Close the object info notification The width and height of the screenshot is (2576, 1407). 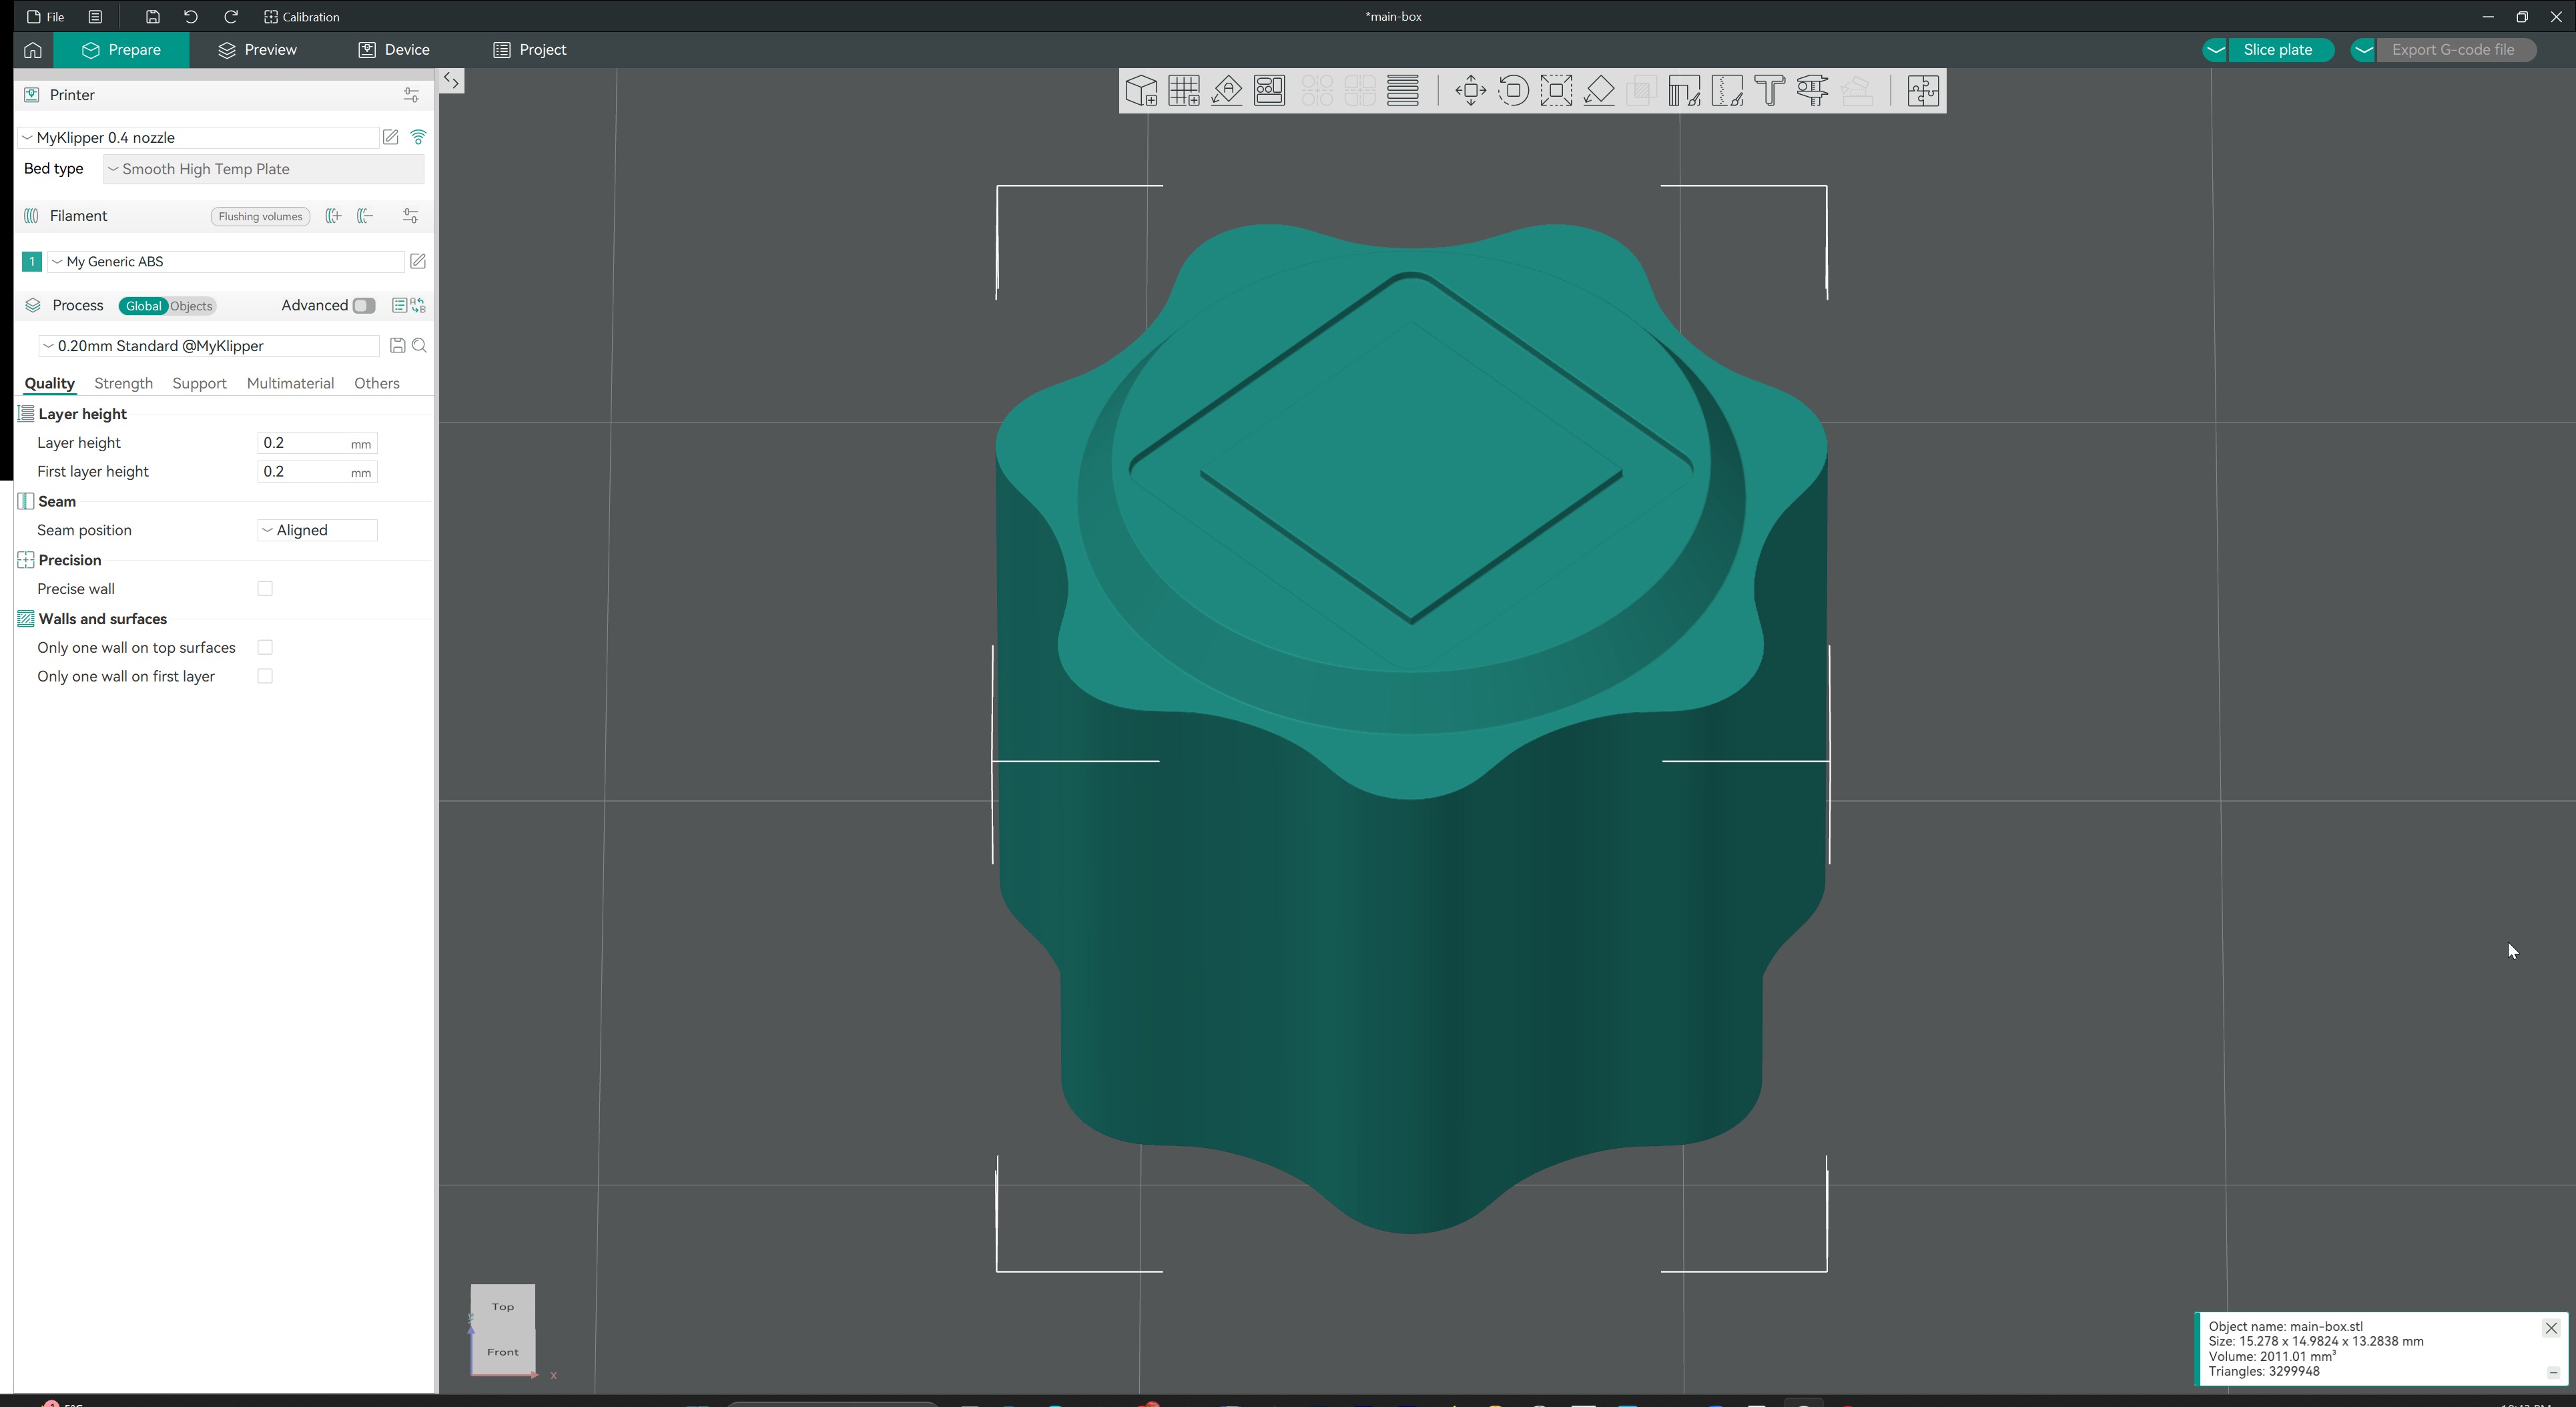coord(2551,1329)
